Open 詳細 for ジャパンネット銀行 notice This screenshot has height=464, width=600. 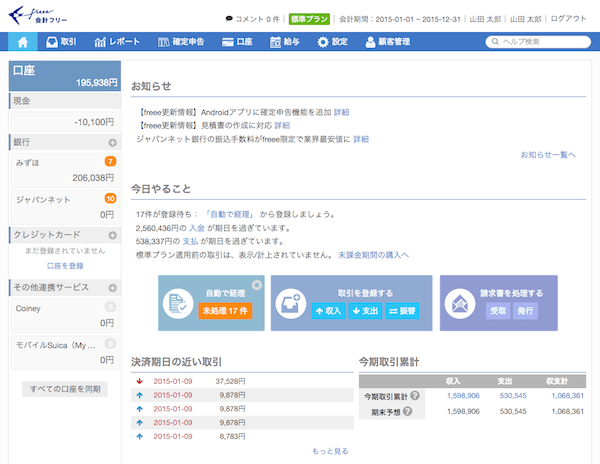pos(361,139)
